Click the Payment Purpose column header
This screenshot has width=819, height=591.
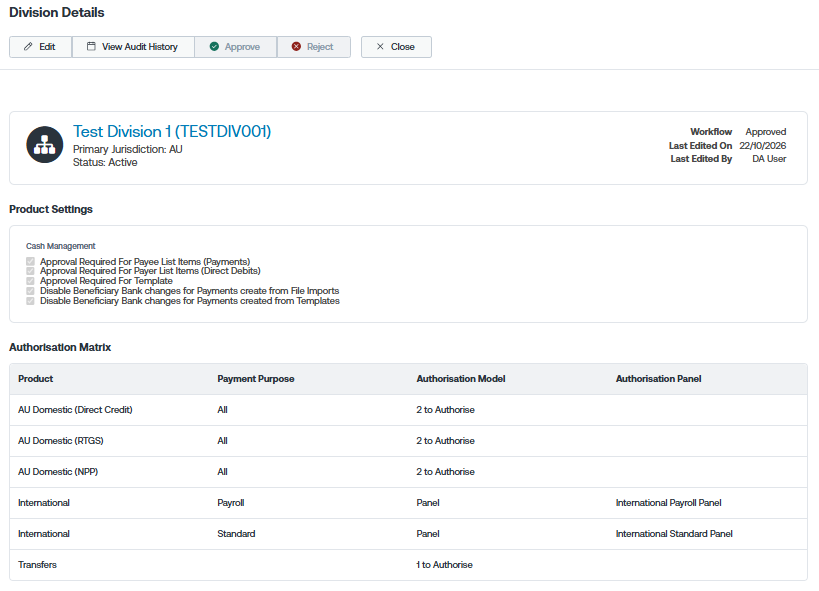pyautogui.click(x=256, y=379)
